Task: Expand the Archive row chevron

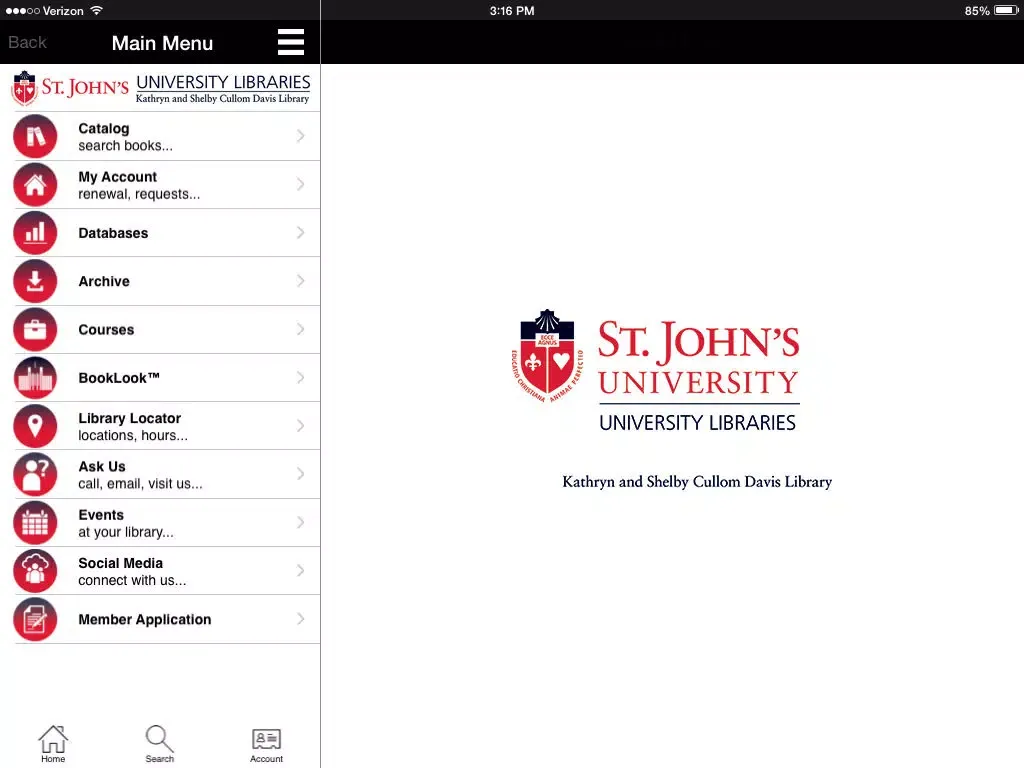Action: (x=300, y=281)
